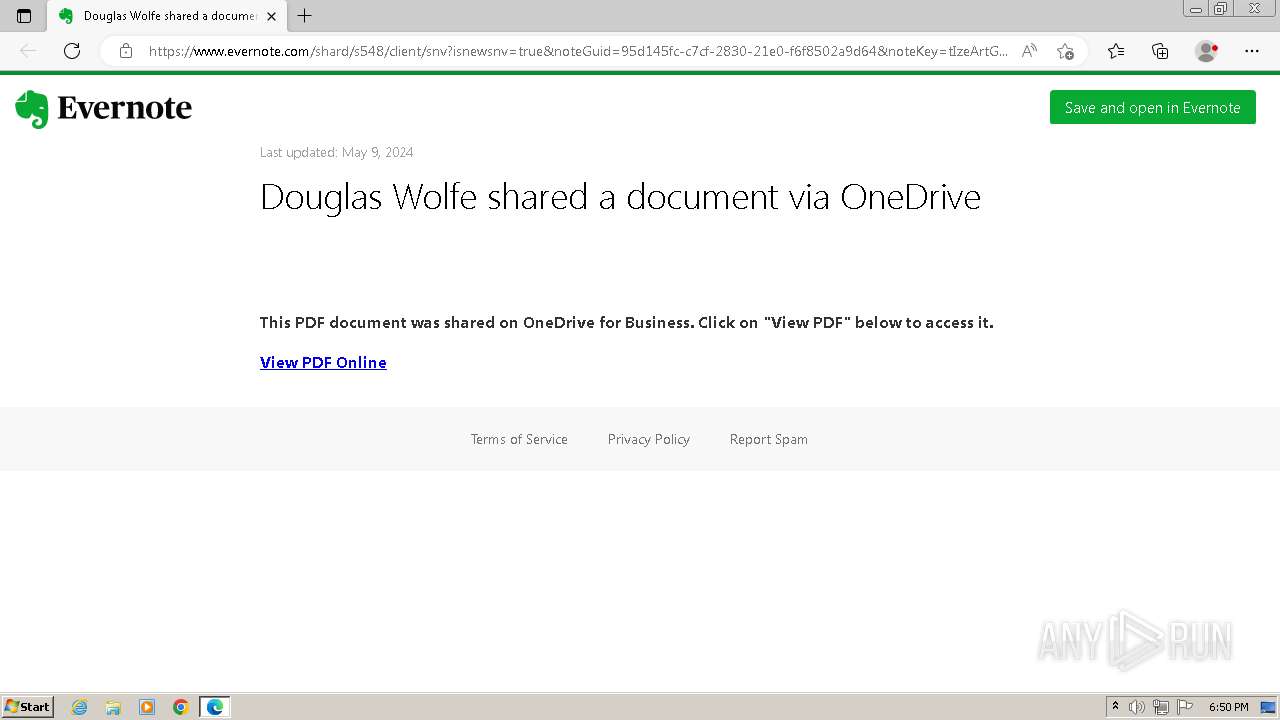Close the Douglas Wolfe shared document tab

tap(271, 16)
